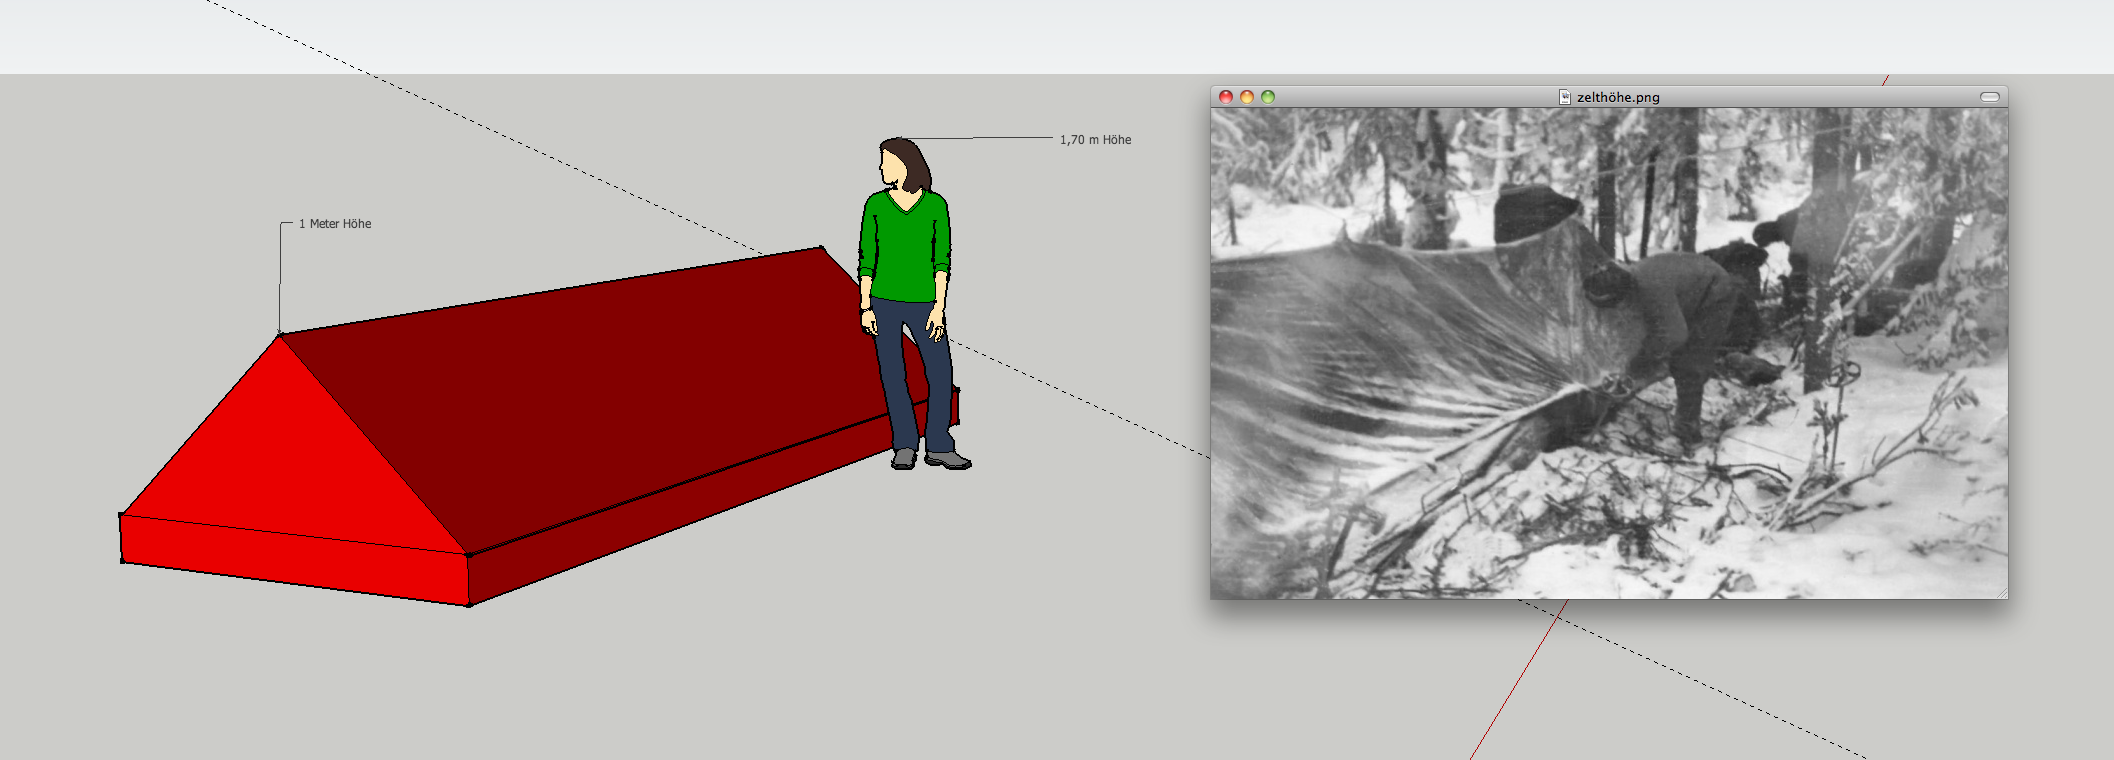Select the tent's lower front rectangular wall

coord(290,560)
